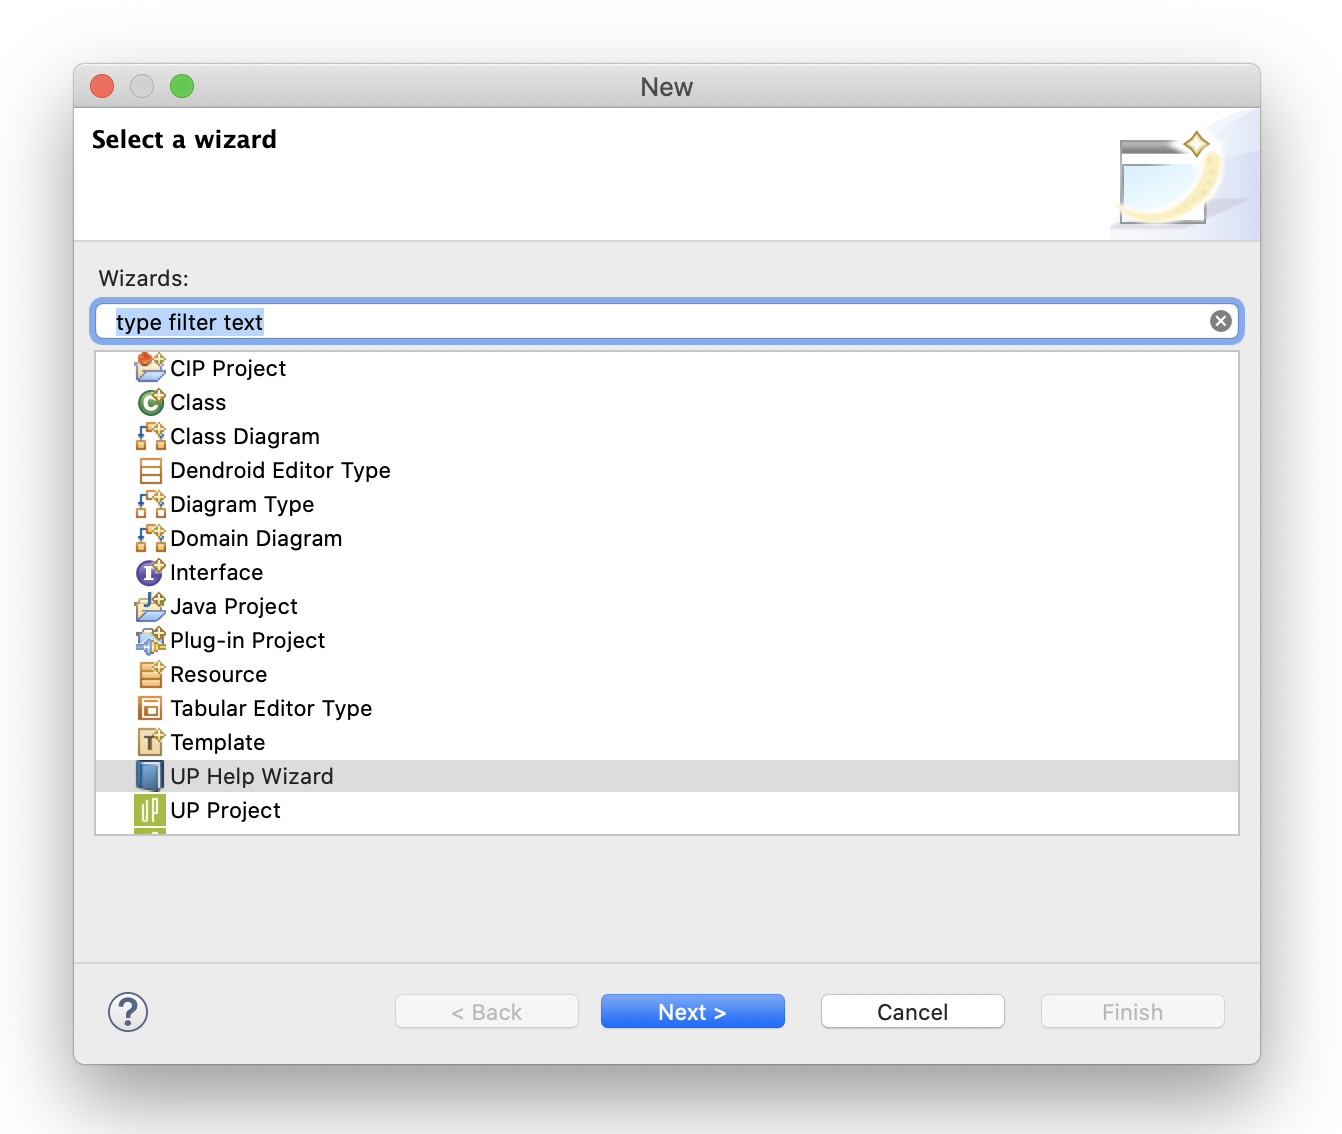Click the green UP Project icon
The width and height of the screenshot is (1342, 1134).
pyautogui.click(x=150, y=810)
